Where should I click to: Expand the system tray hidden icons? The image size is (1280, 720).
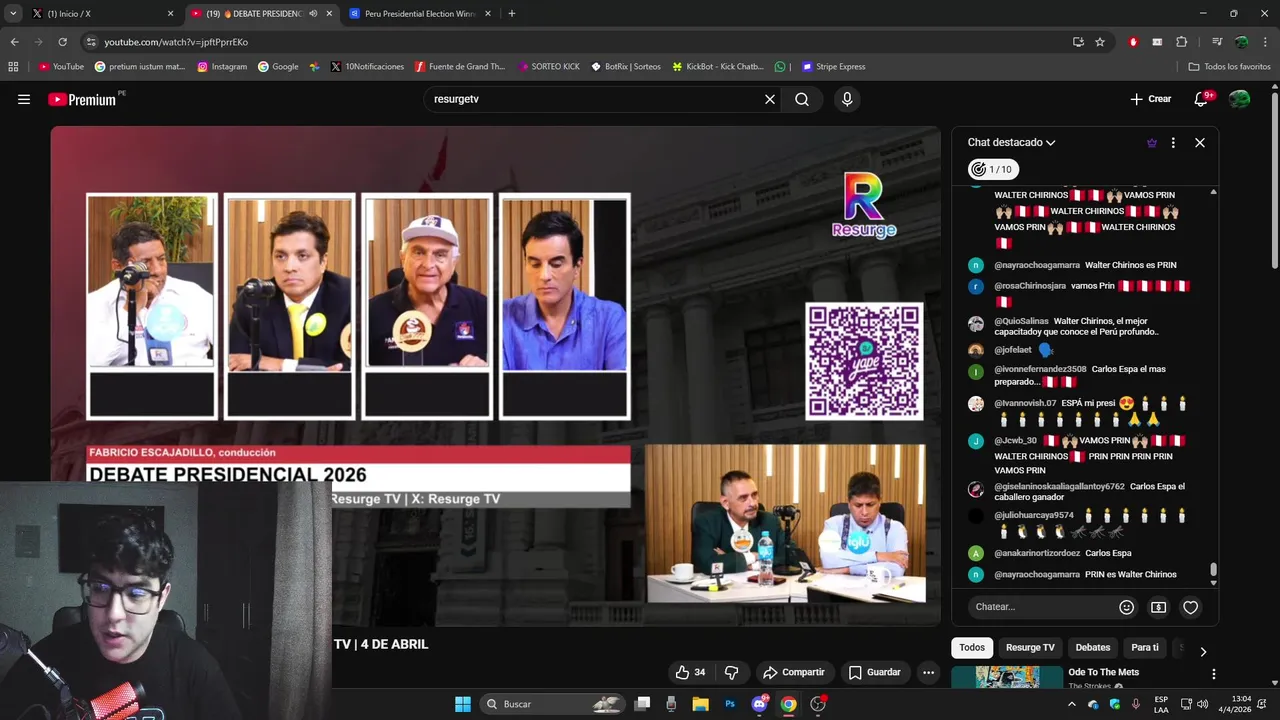(x=1072, y=704)
